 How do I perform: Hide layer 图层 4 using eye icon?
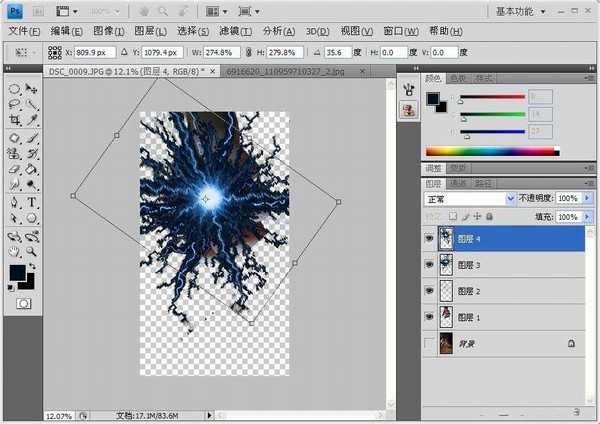[430, 238]
